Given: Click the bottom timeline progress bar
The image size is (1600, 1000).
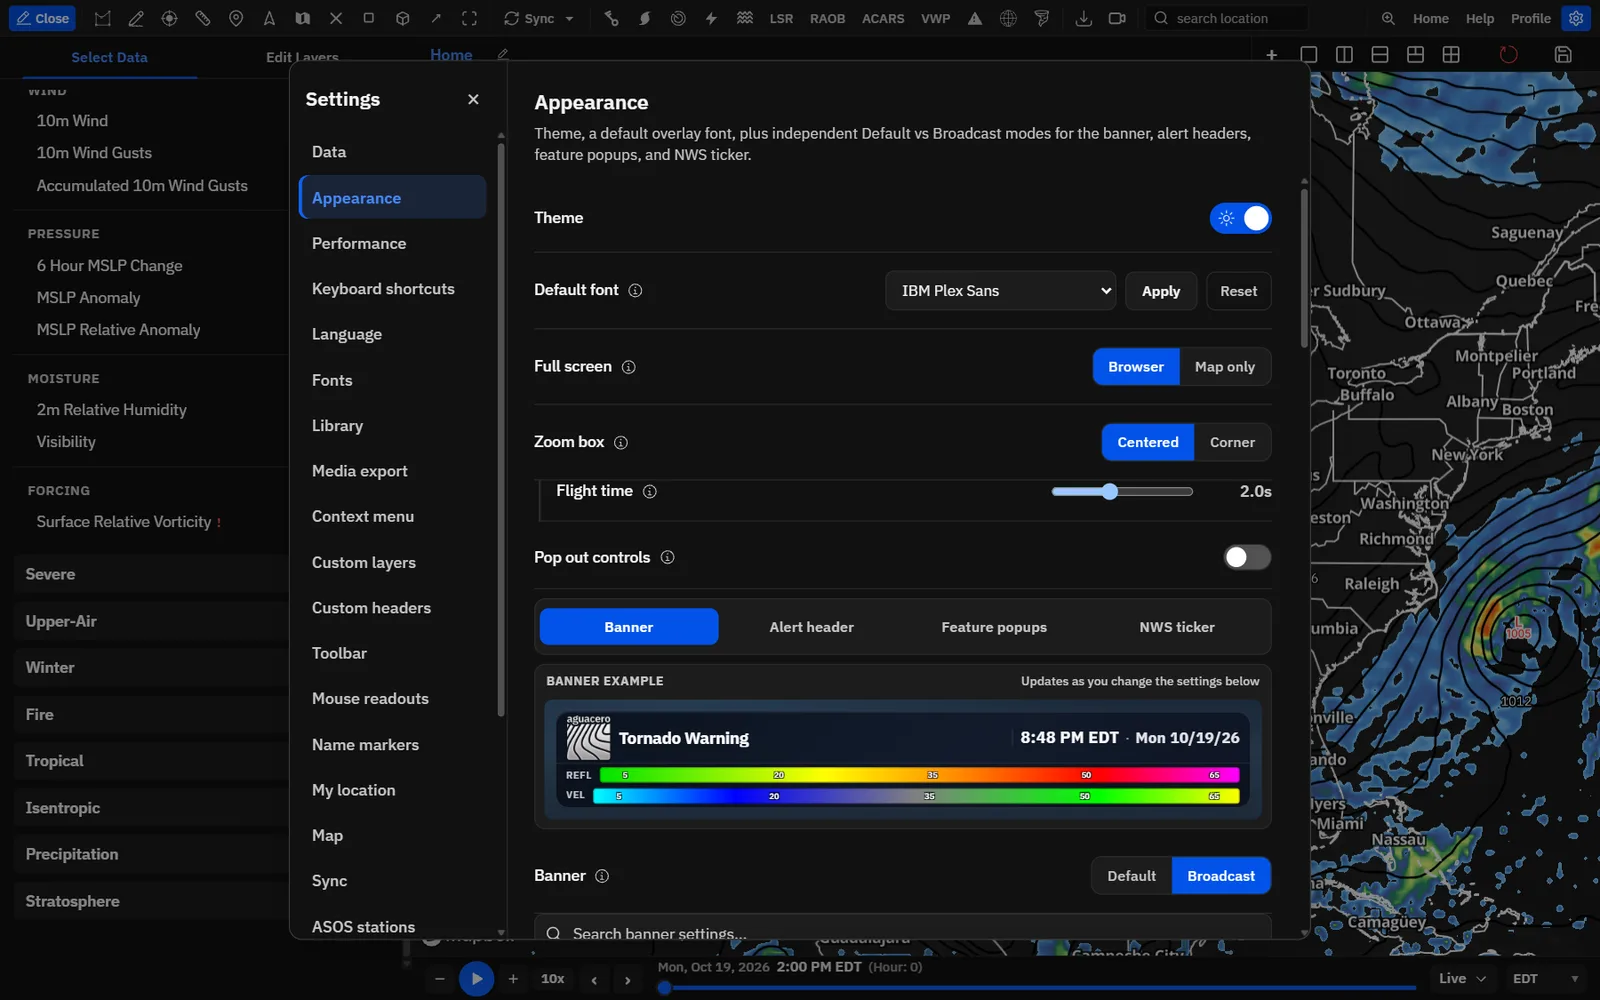Looking at the screenshot, I should pyautogui.click(x=1037, y=988).
